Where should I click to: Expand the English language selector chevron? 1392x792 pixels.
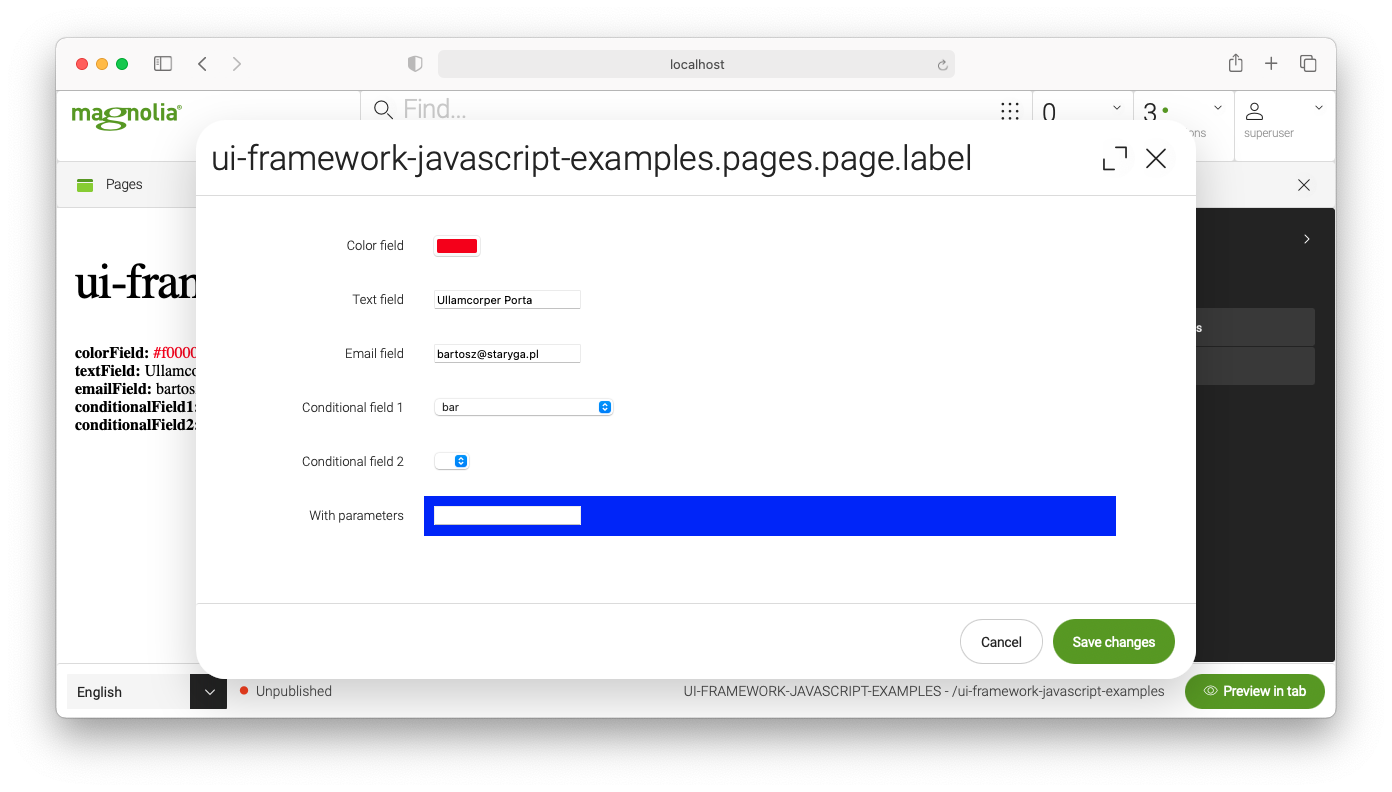tap(208, 691)
